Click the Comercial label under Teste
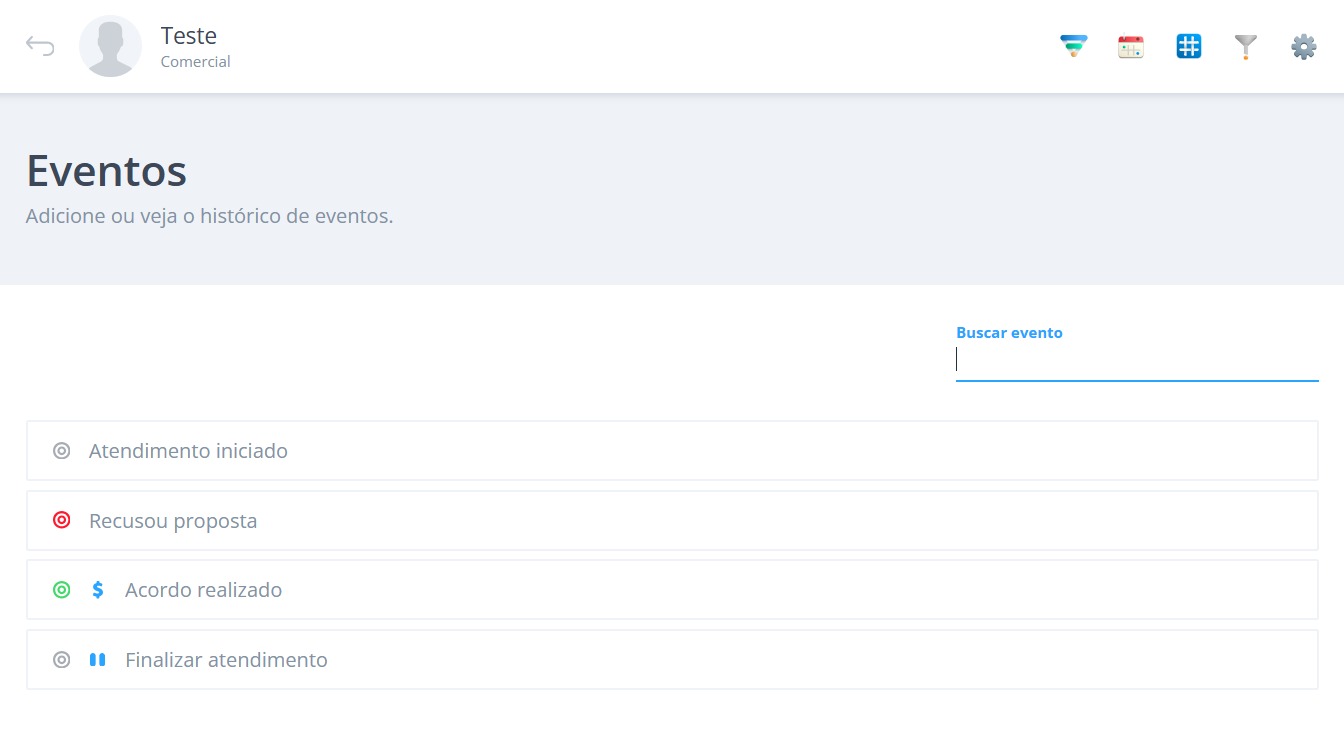The height and width of the screenshot is (732, 1344). pos(196,62)
